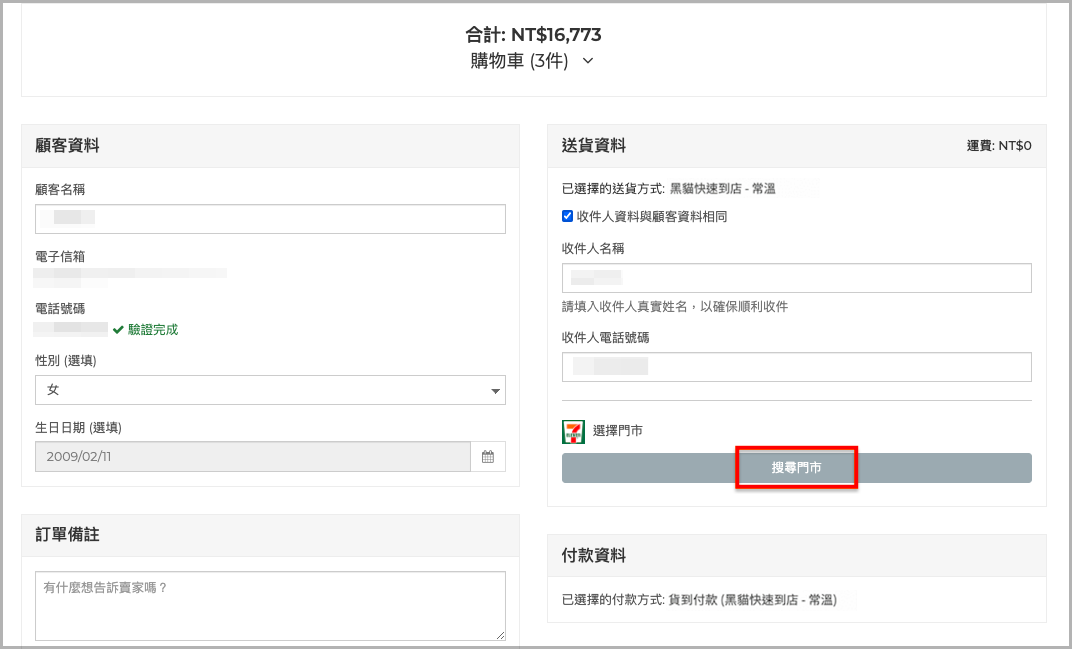Click the 請填入收件人真實姓名 hint text

point(675,306)
